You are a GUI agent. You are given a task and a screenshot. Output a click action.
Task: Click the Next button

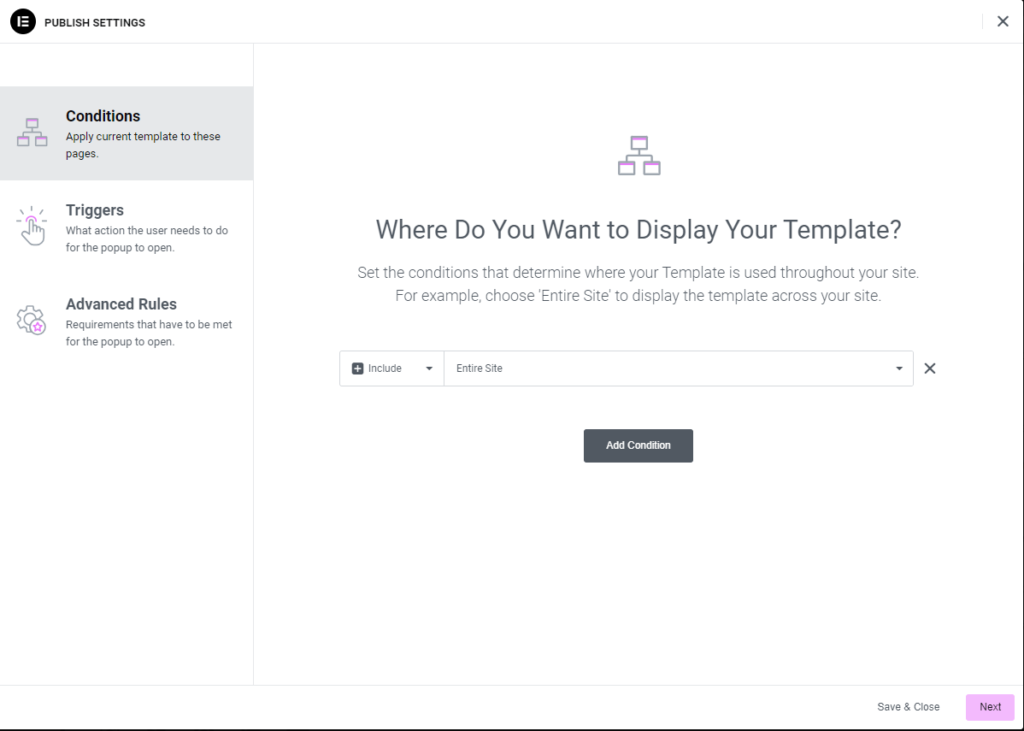990,707
